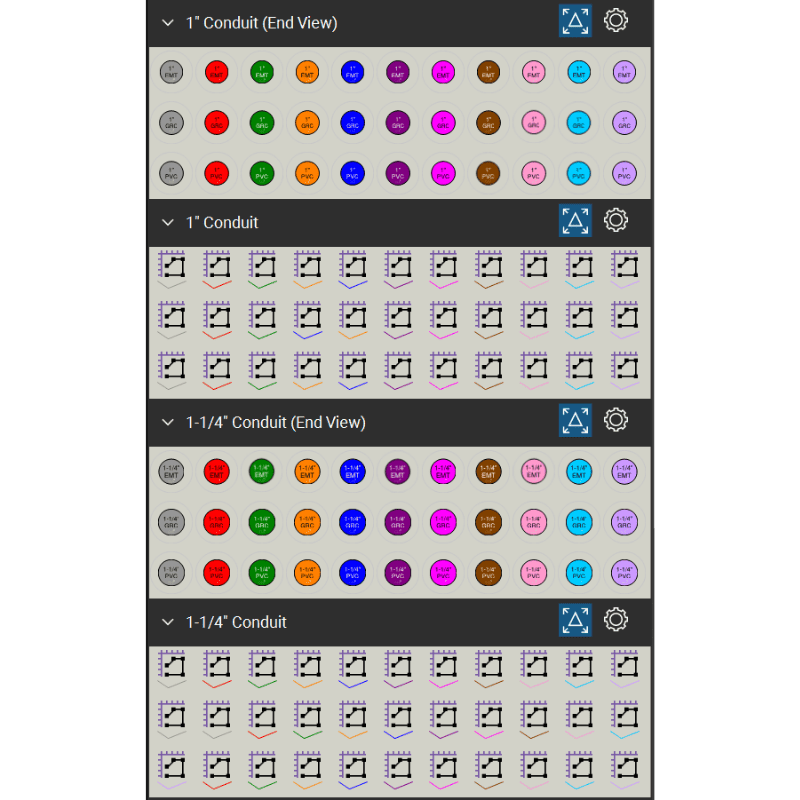Screen dimensions: 800x800
Task: Collapse the 1" Conduit (End View) section
Action: coord(167,23)
